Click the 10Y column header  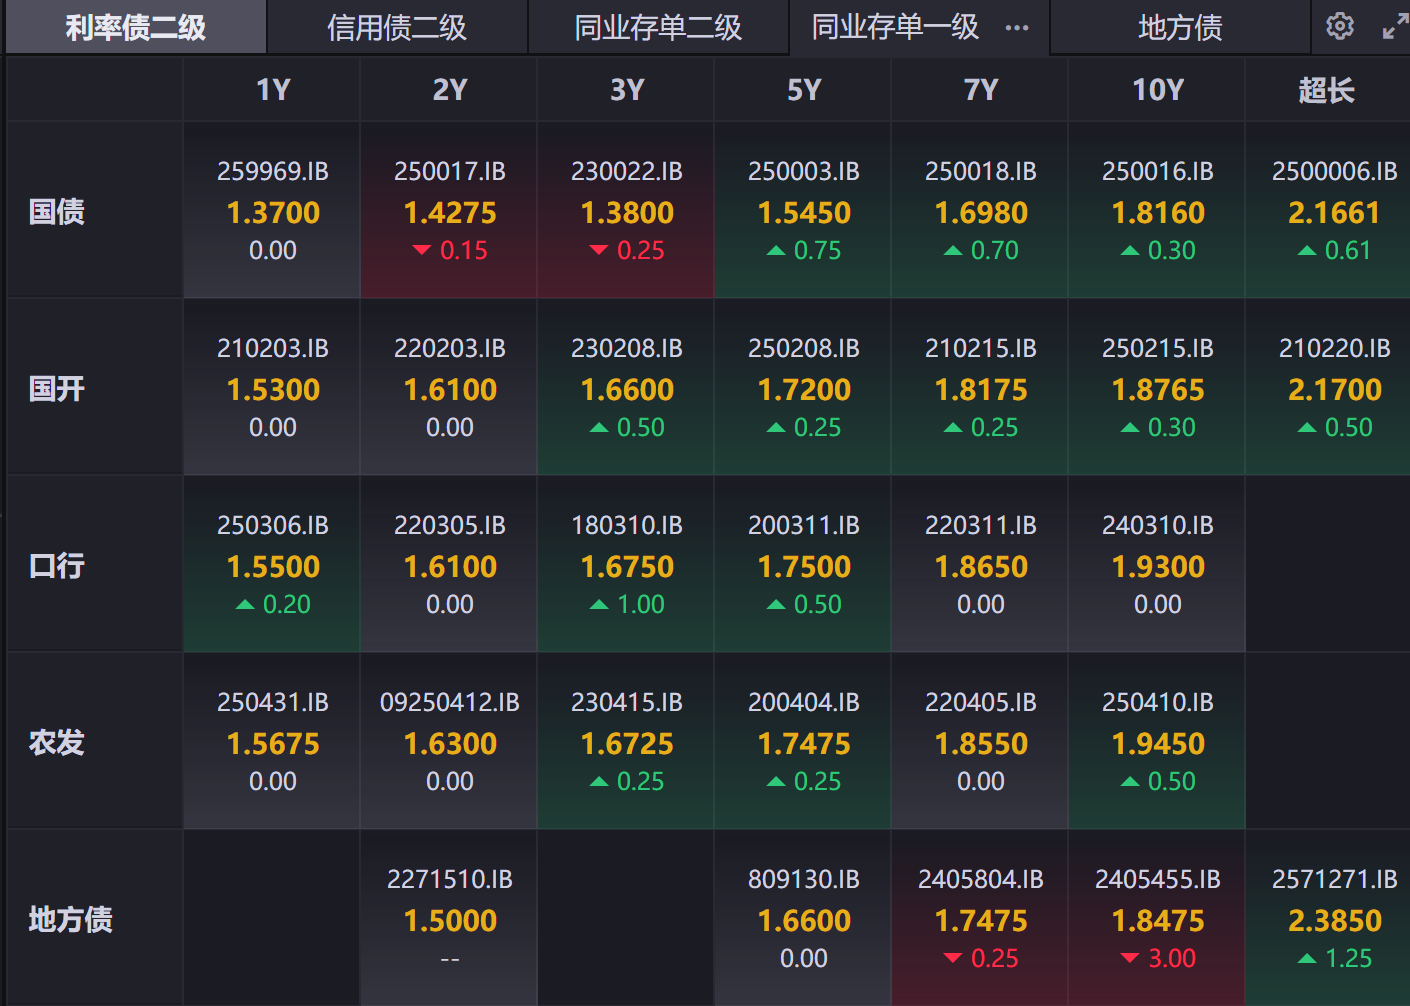tap(1157, 90)
